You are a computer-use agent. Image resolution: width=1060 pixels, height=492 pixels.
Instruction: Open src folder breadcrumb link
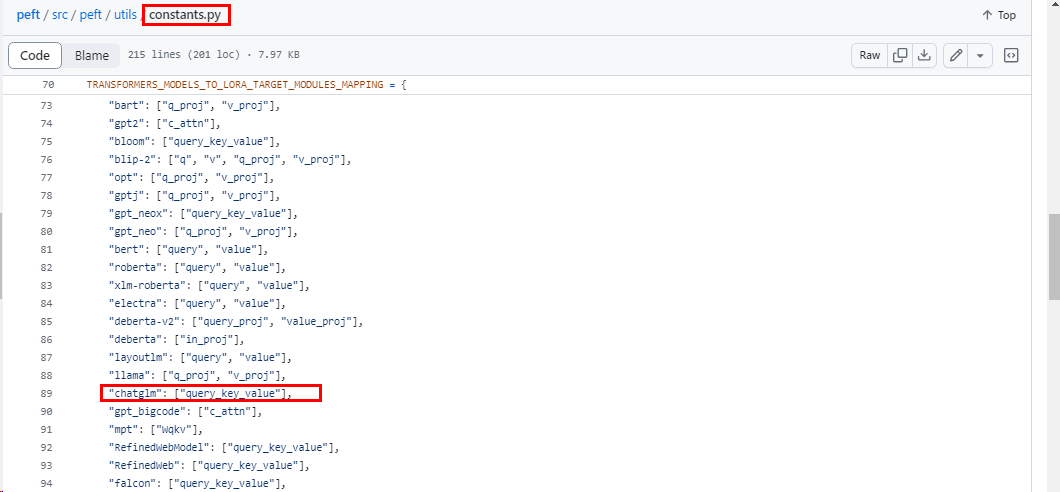(x=59, y=15)
